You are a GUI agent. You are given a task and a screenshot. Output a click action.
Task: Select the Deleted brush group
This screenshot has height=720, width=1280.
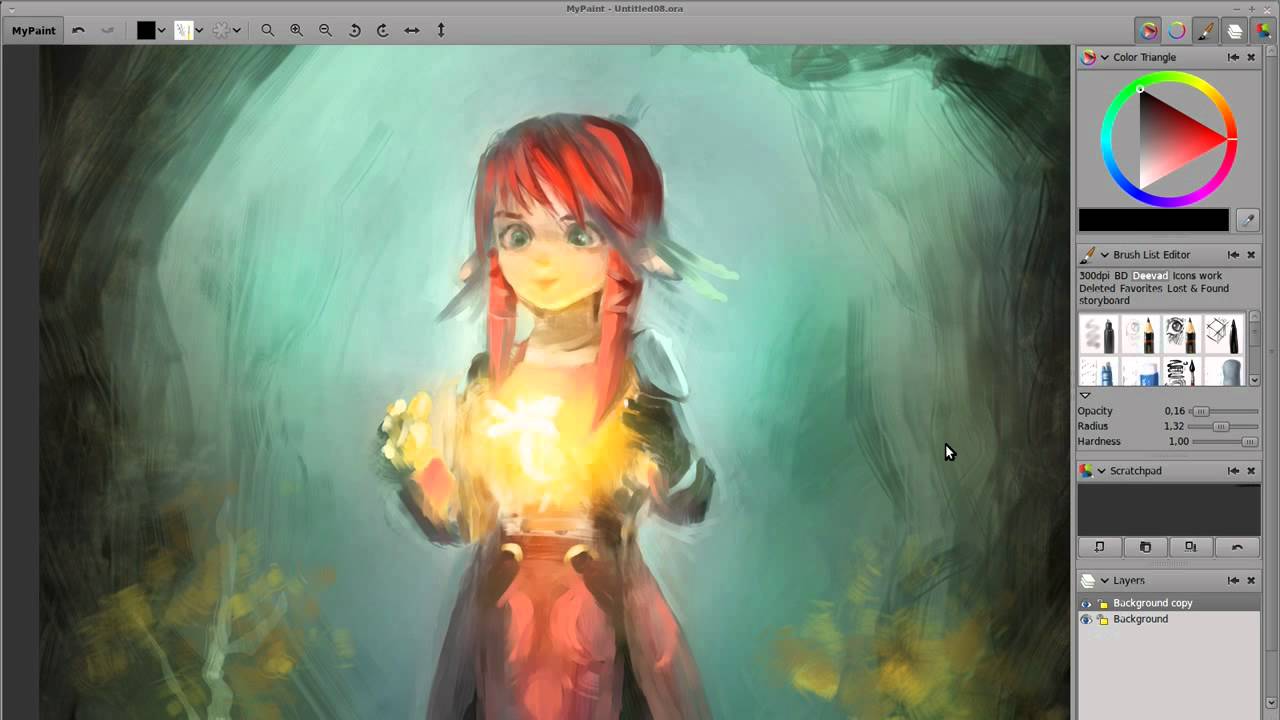tap(1097, 288)
